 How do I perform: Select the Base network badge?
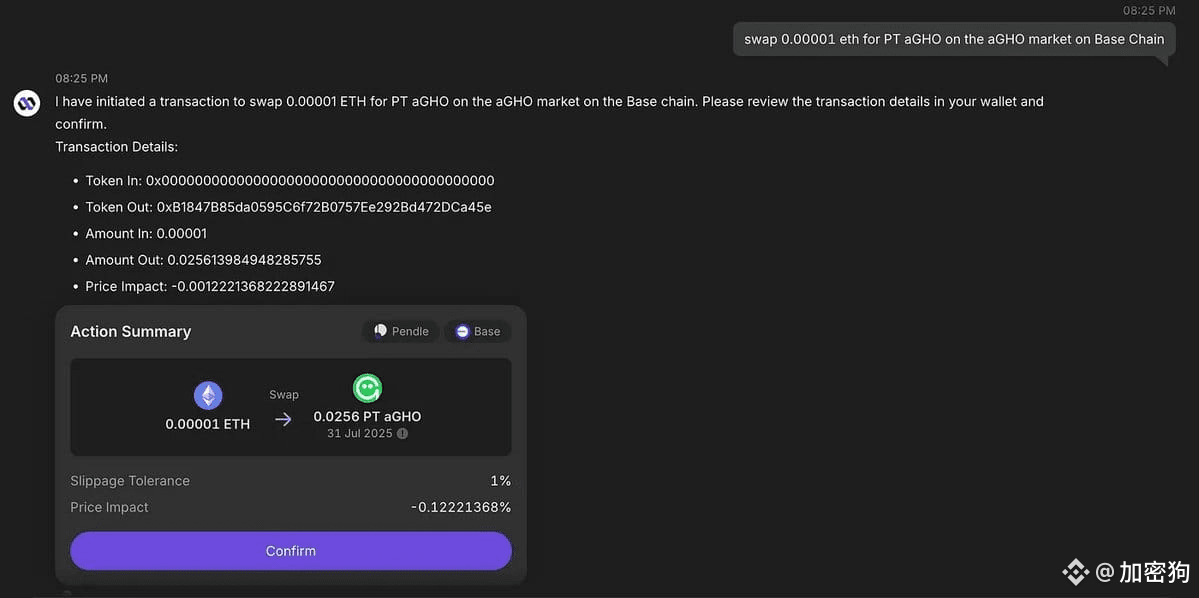478,331
